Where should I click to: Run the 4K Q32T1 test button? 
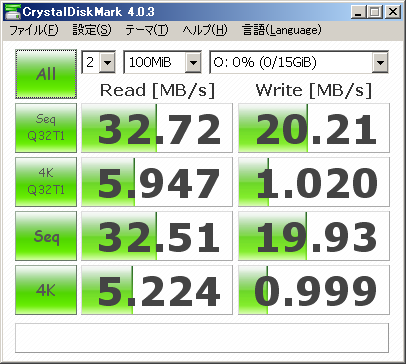46,182
